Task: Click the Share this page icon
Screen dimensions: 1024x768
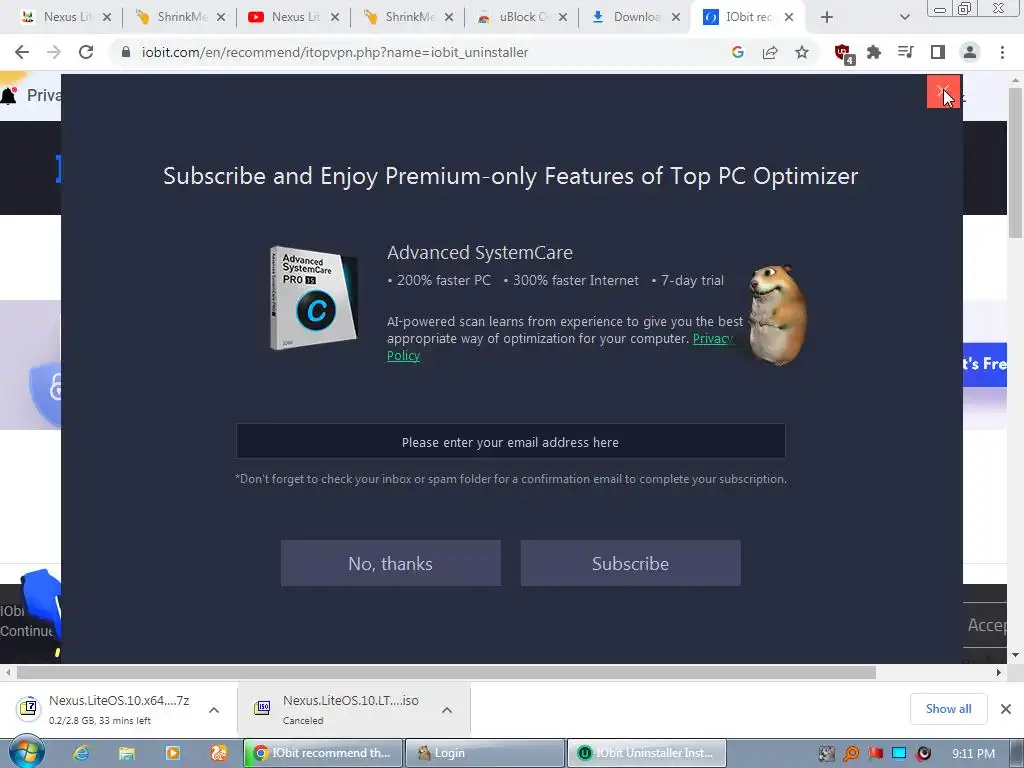Action: pyautogui.click(x=770, y=52)
